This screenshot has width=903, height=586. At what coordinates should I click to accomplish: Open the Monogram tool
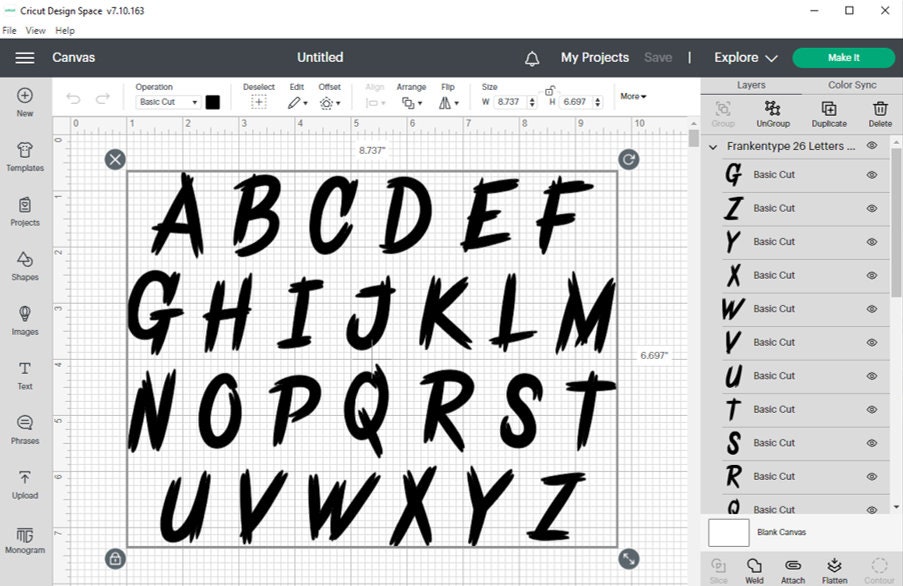pyautogui.click(x=24, y=540)
